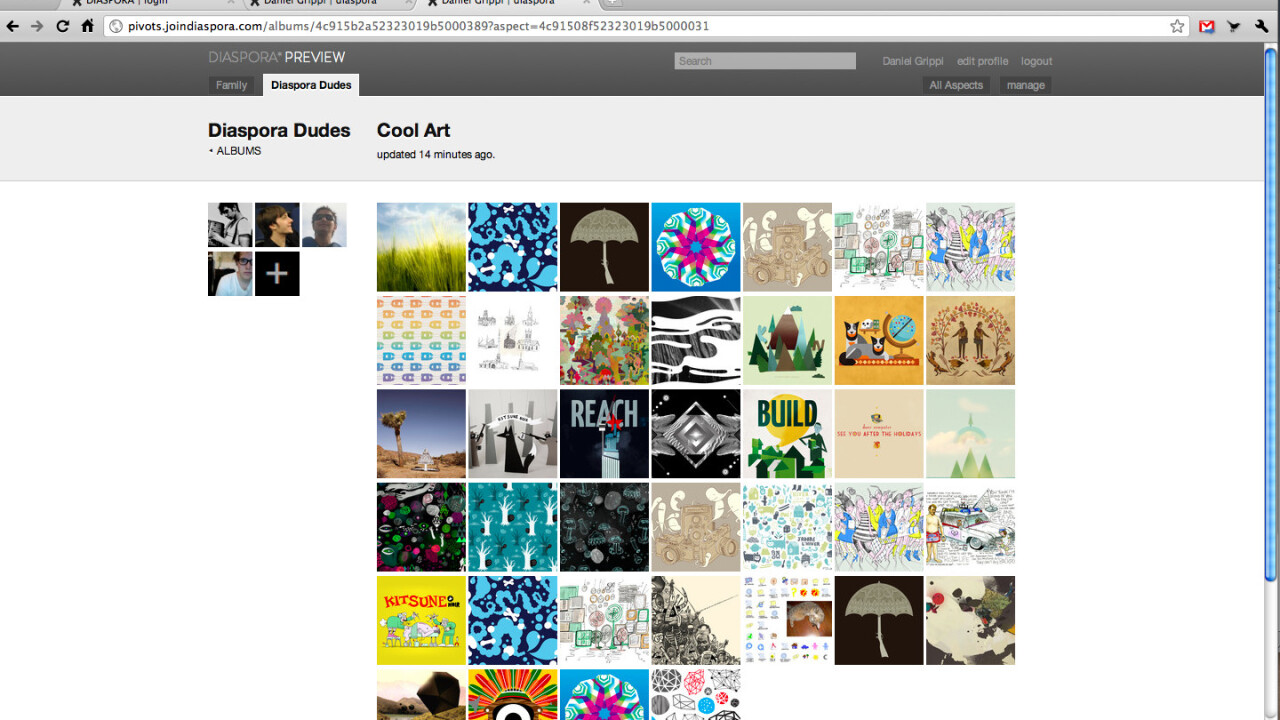
Task: Click the browser forward arrow
Action: 37,26
